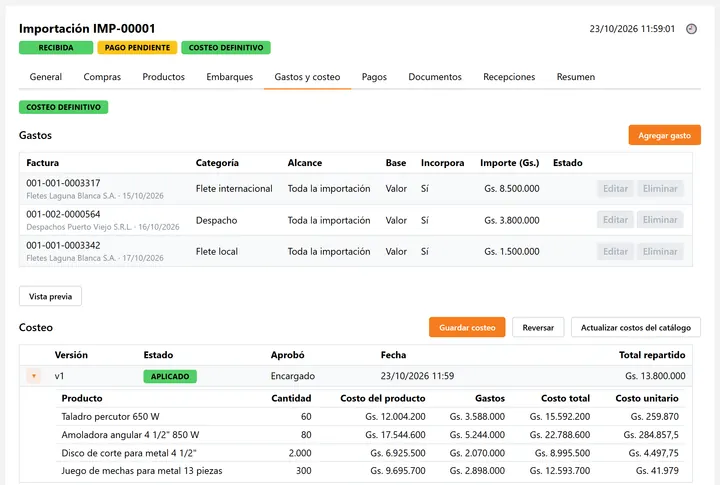Delete the Flete internacional expense

pos(660,189)
